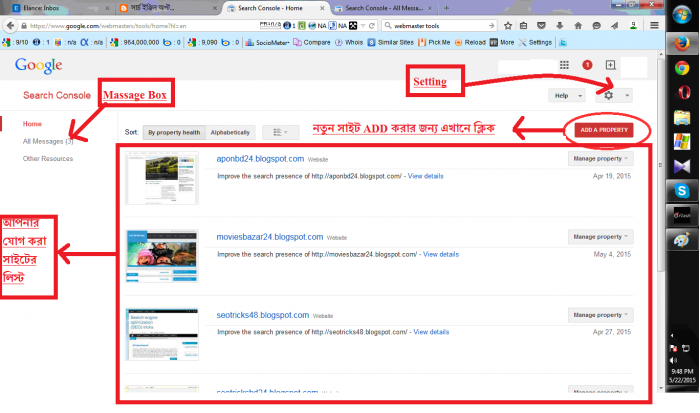Viewport: 700px width, 413px height.
Task: View the red notification badge
Action: 588,65
